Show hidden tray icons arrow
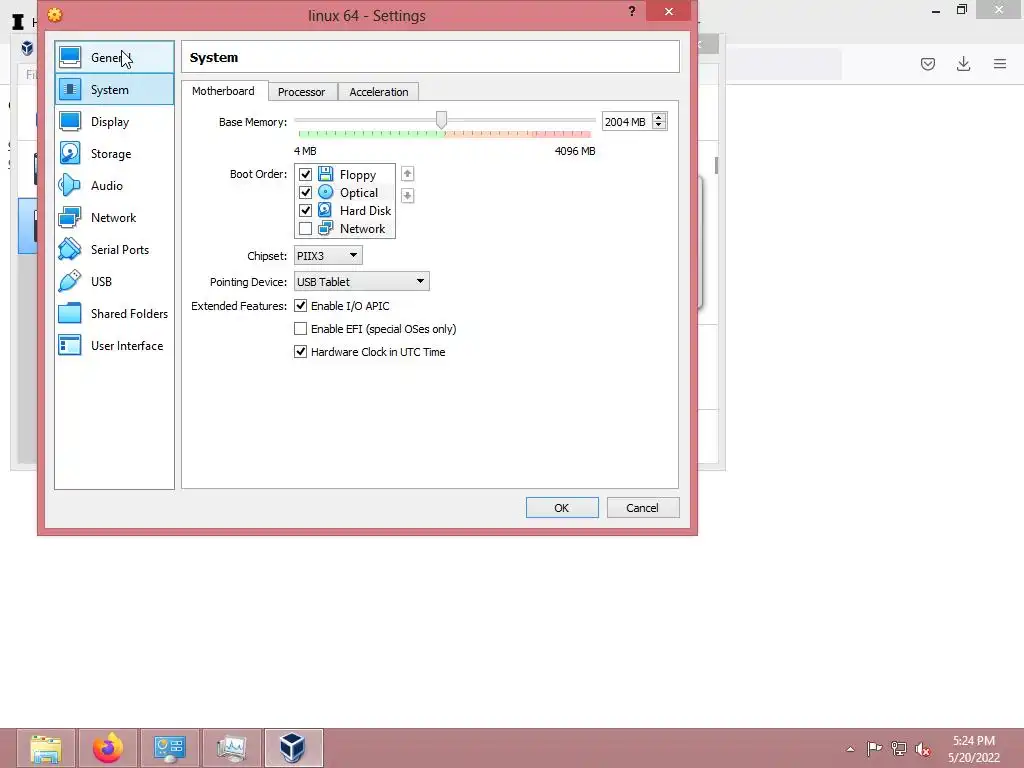Image resolution: width=1024 pixels, height=768 pixels. [850, 749]
